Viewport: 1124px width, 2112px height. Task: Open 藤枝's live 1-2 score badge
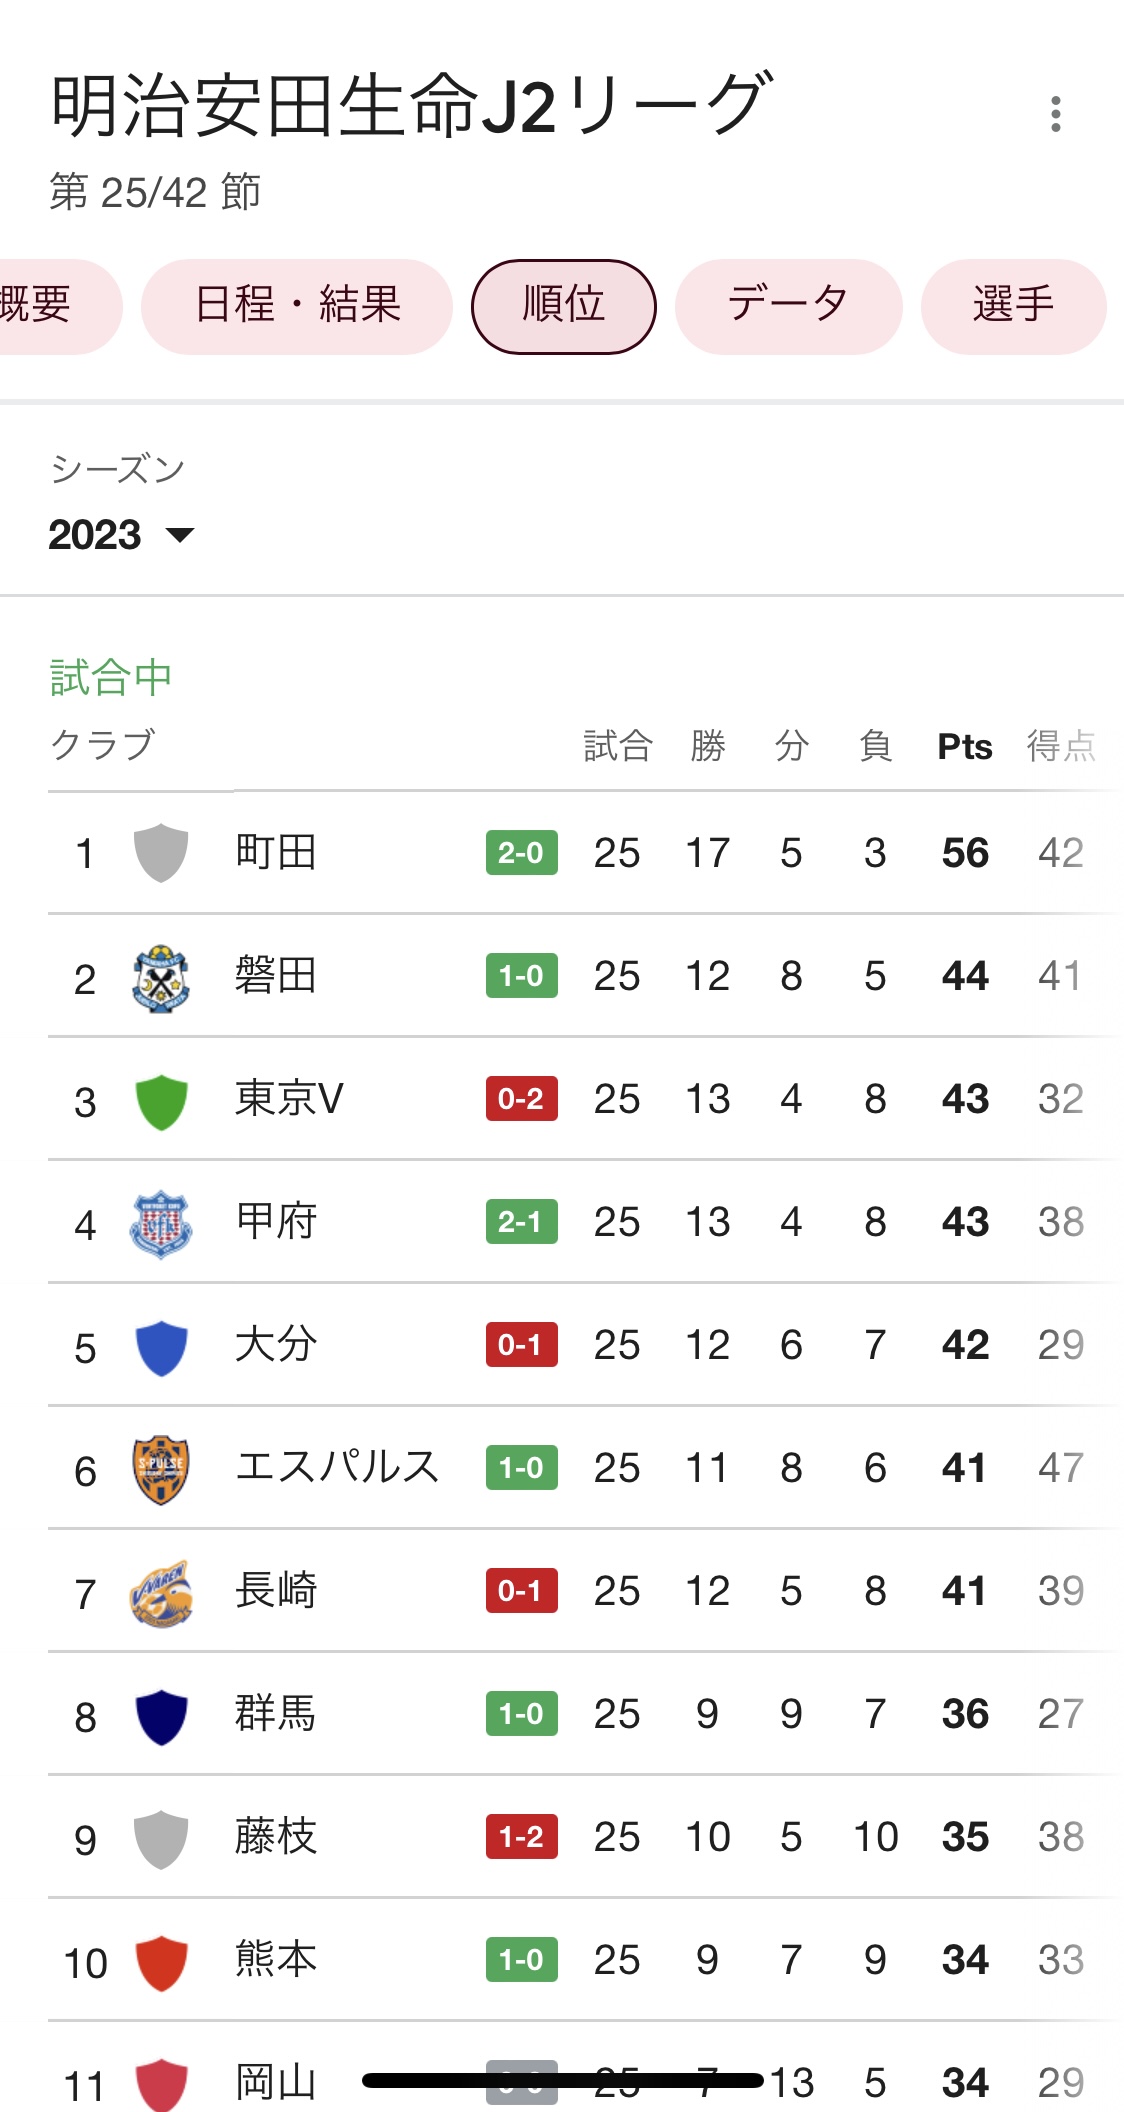[521, 1837]
